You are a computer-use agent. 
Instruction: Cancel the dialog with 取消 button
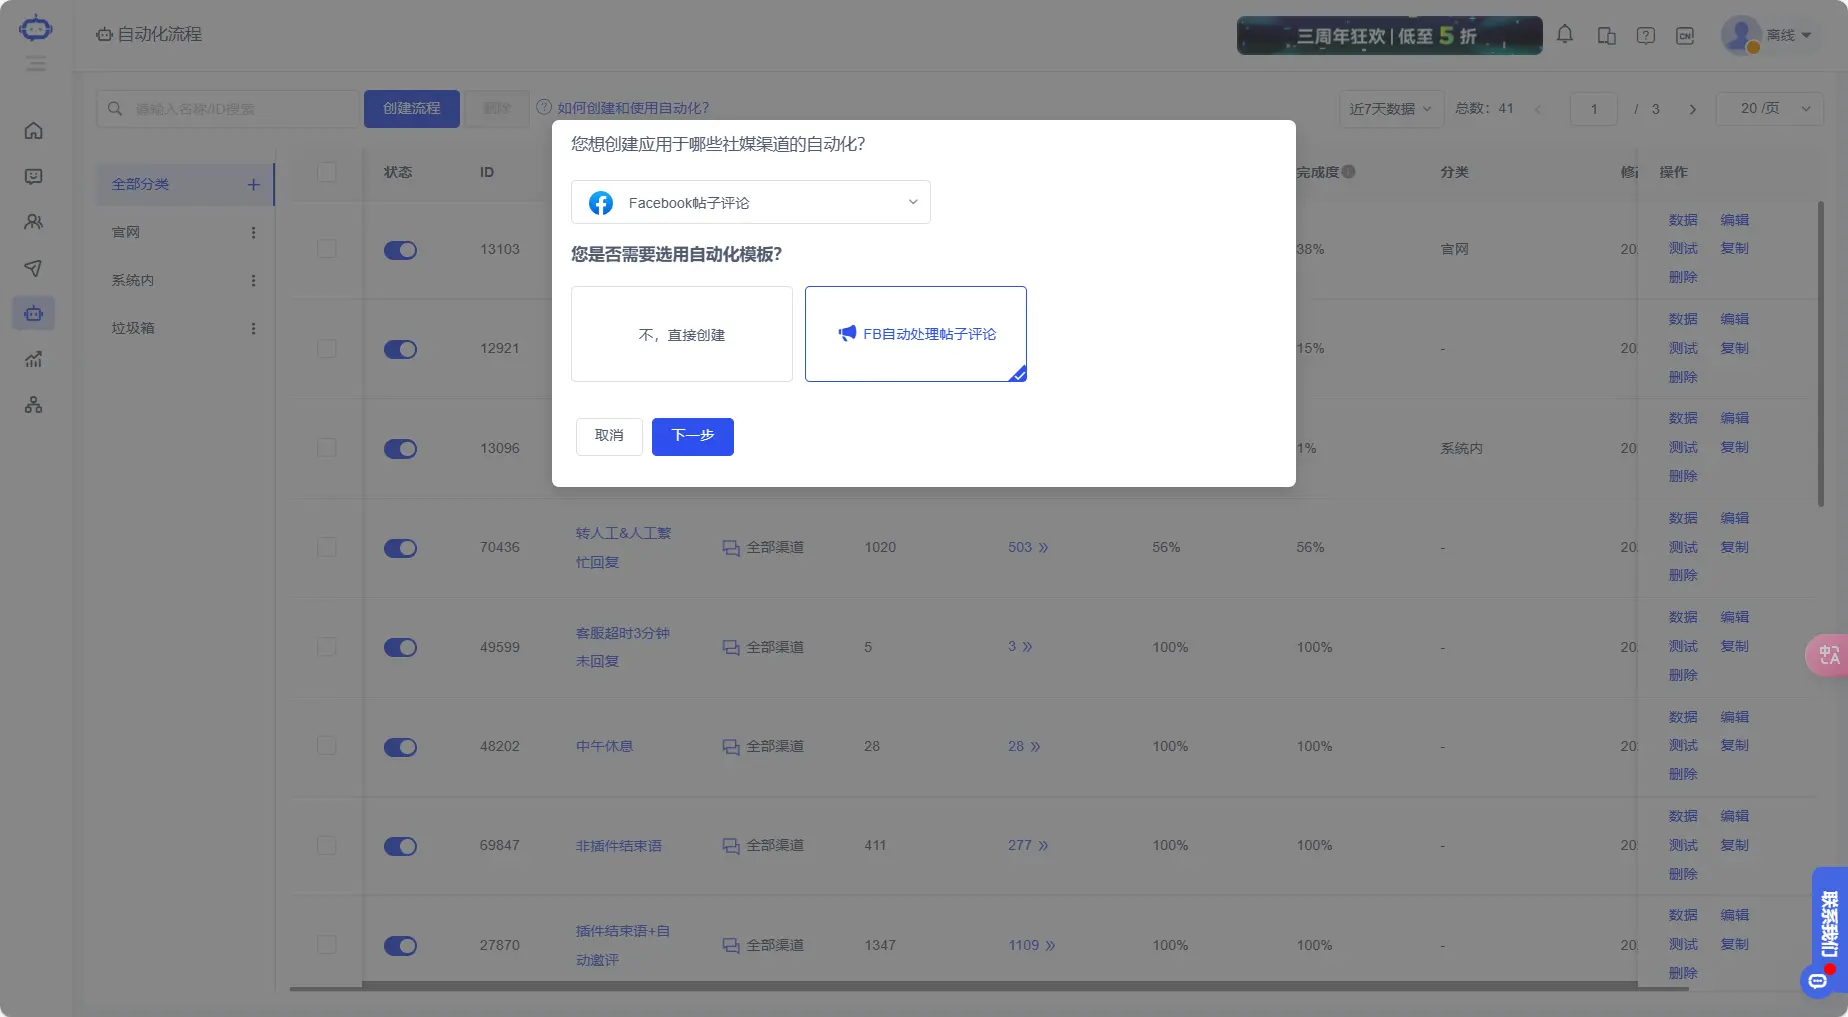[608, 437]
